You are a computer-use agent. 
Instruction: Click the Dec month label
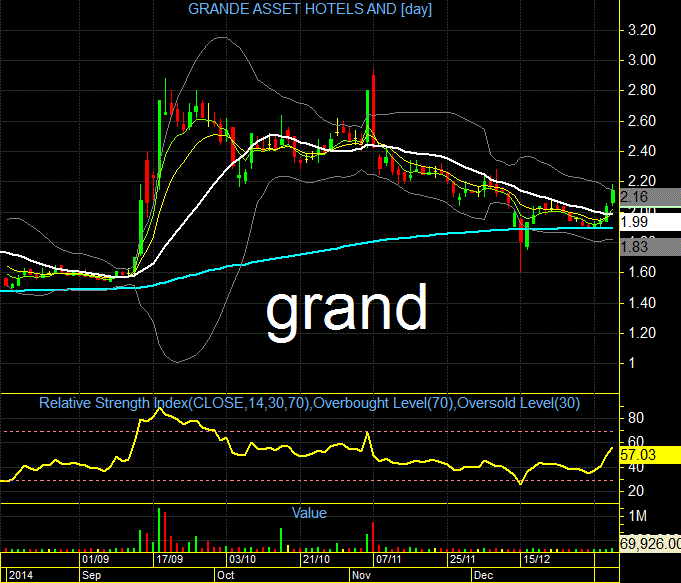click(x=483, y=575)
